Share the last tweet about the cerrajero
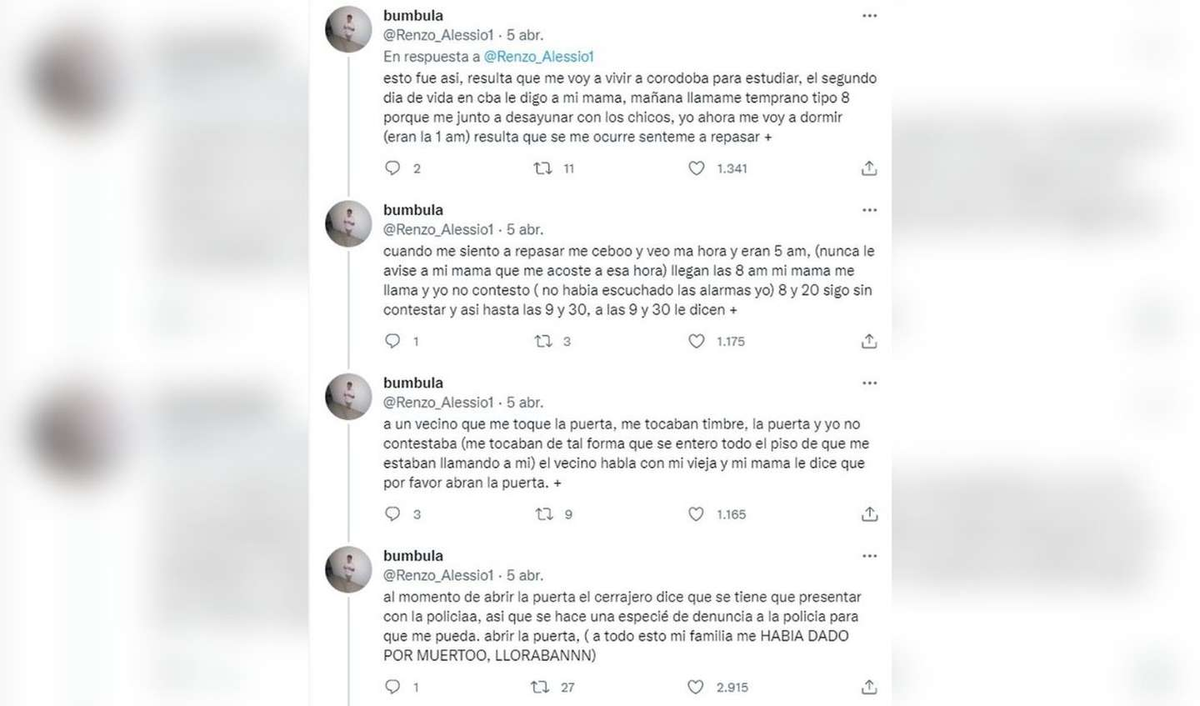 click(x=869, y=686)
